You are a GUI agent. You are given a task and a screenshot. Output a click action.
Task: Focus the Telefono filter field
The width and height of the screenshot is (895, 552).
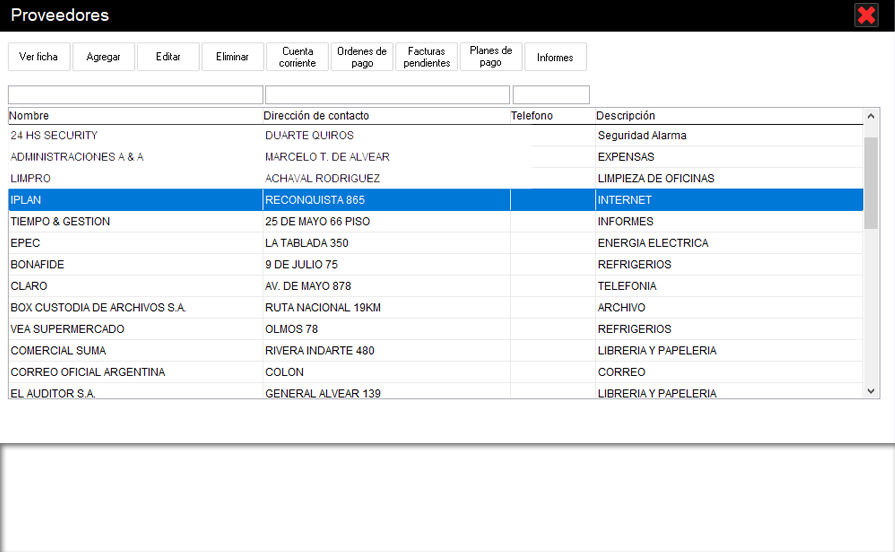551,95
